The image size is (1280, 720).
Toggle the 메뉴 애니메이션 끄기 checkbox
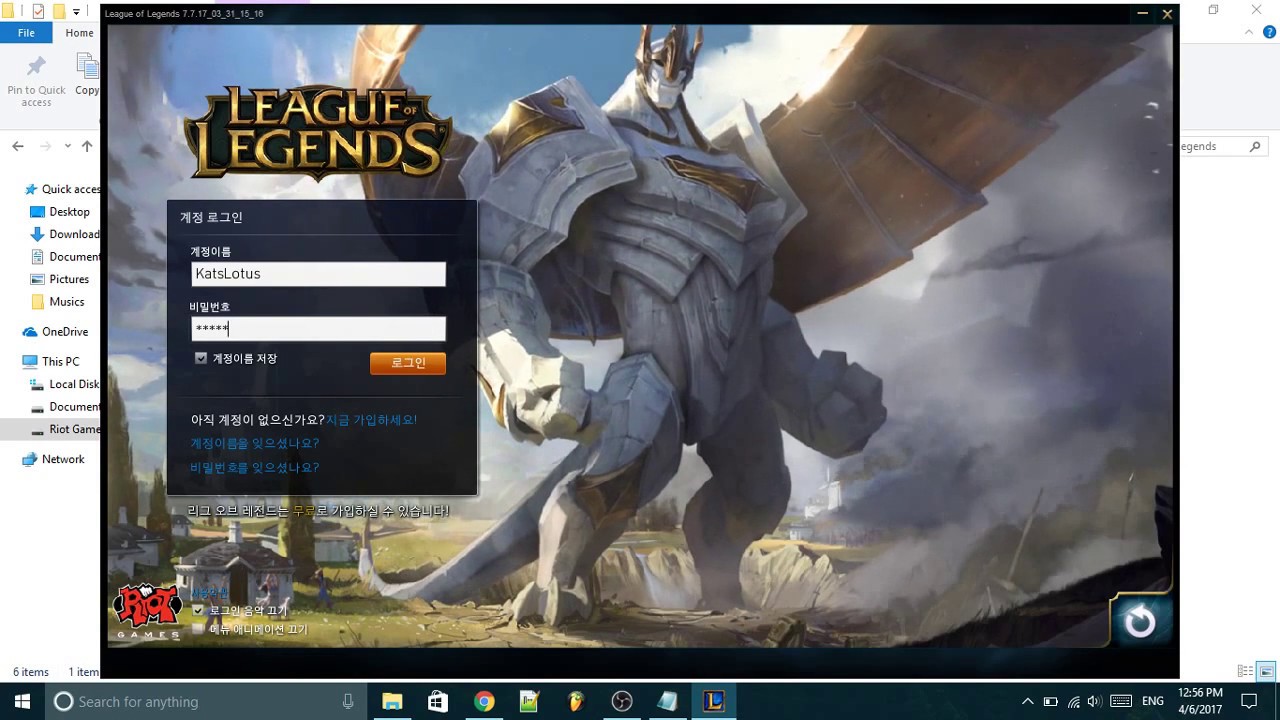198,629
